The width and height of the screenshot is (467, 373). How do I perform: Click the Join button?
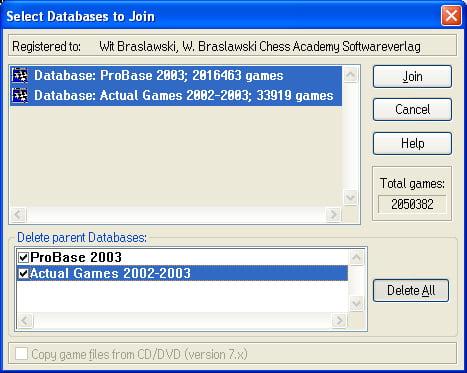tap(412, 77)
